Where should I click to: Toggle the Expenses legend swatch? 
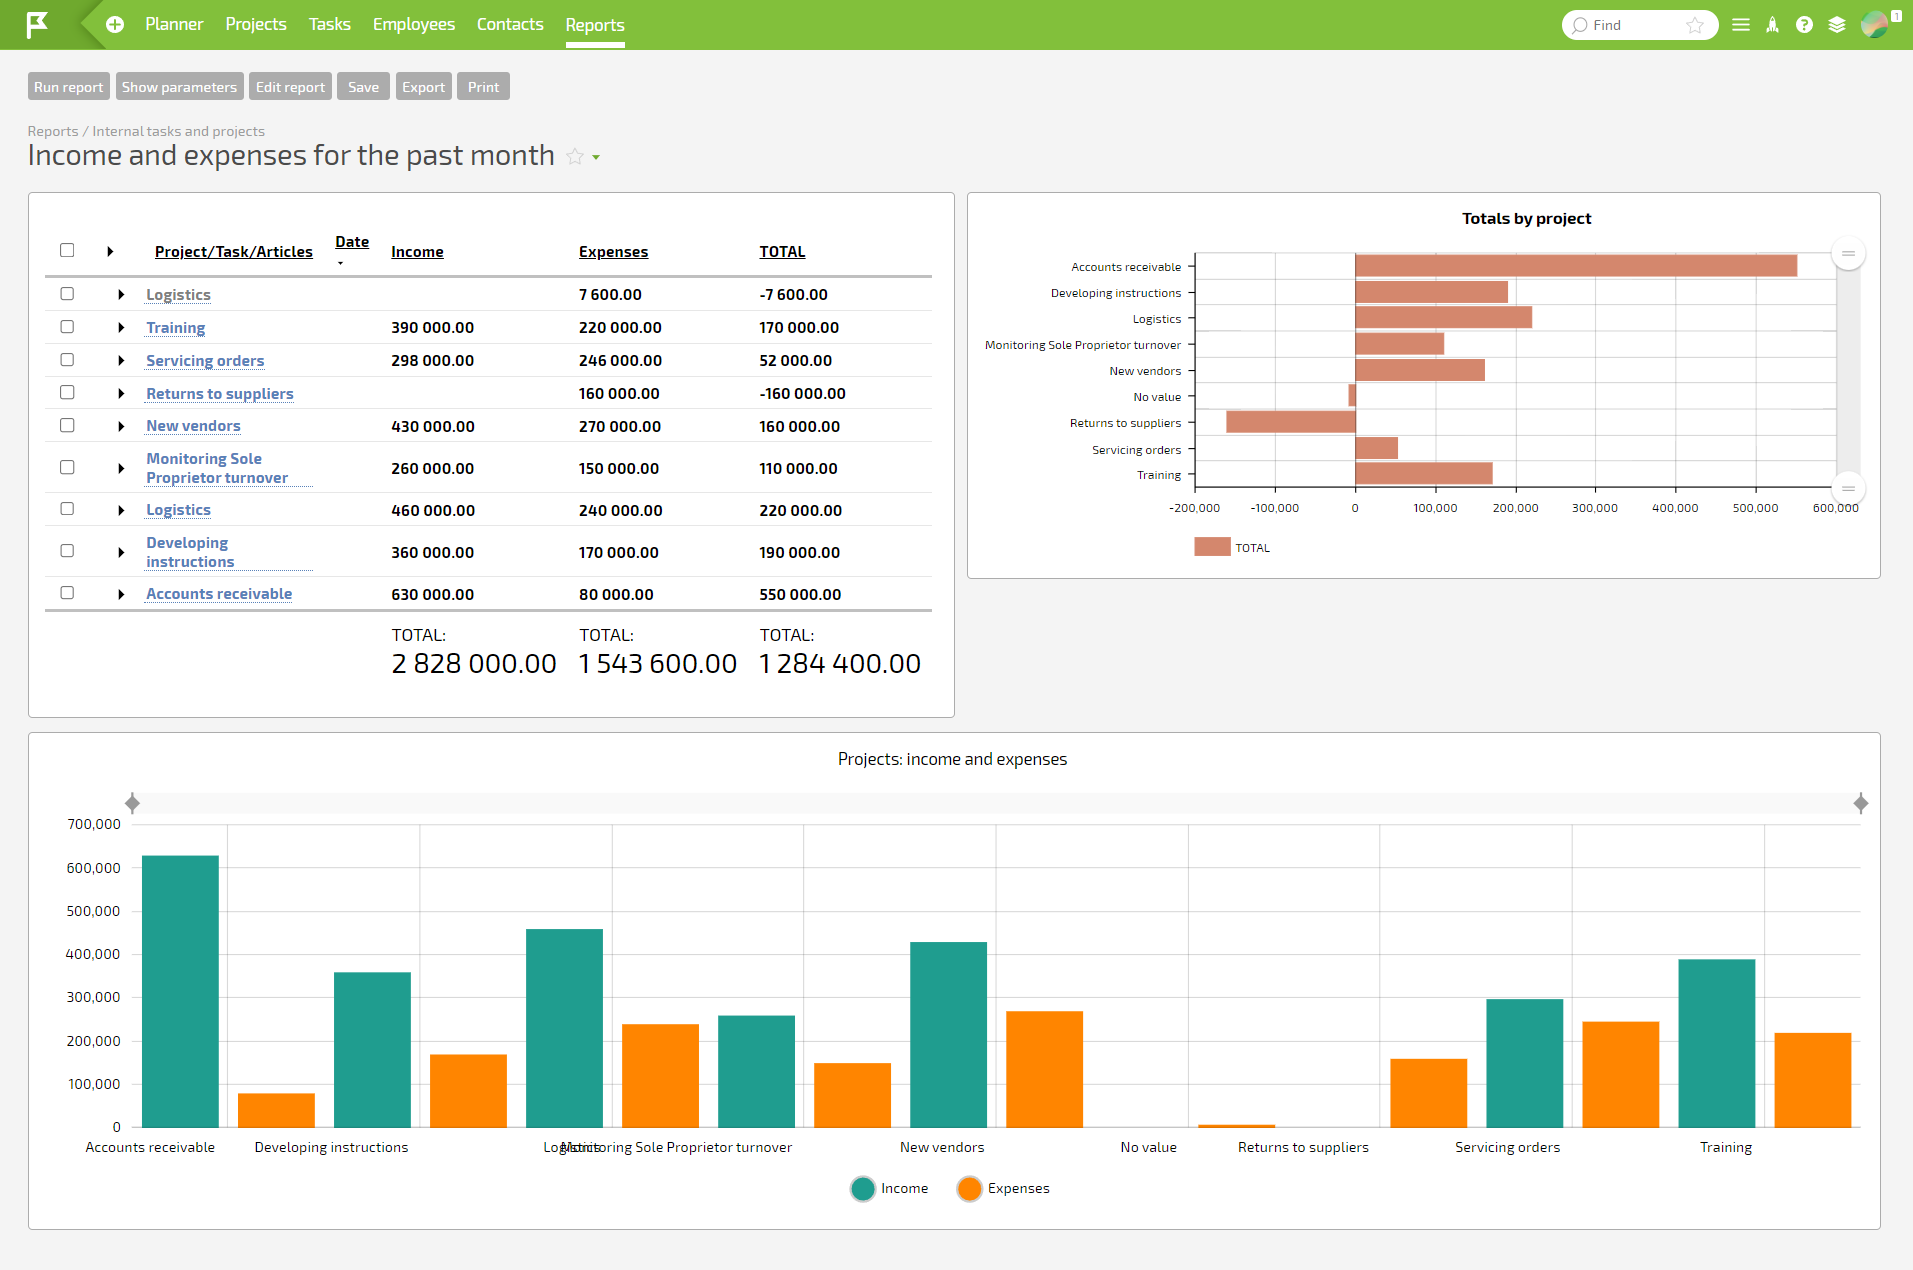click(969, 1189)
